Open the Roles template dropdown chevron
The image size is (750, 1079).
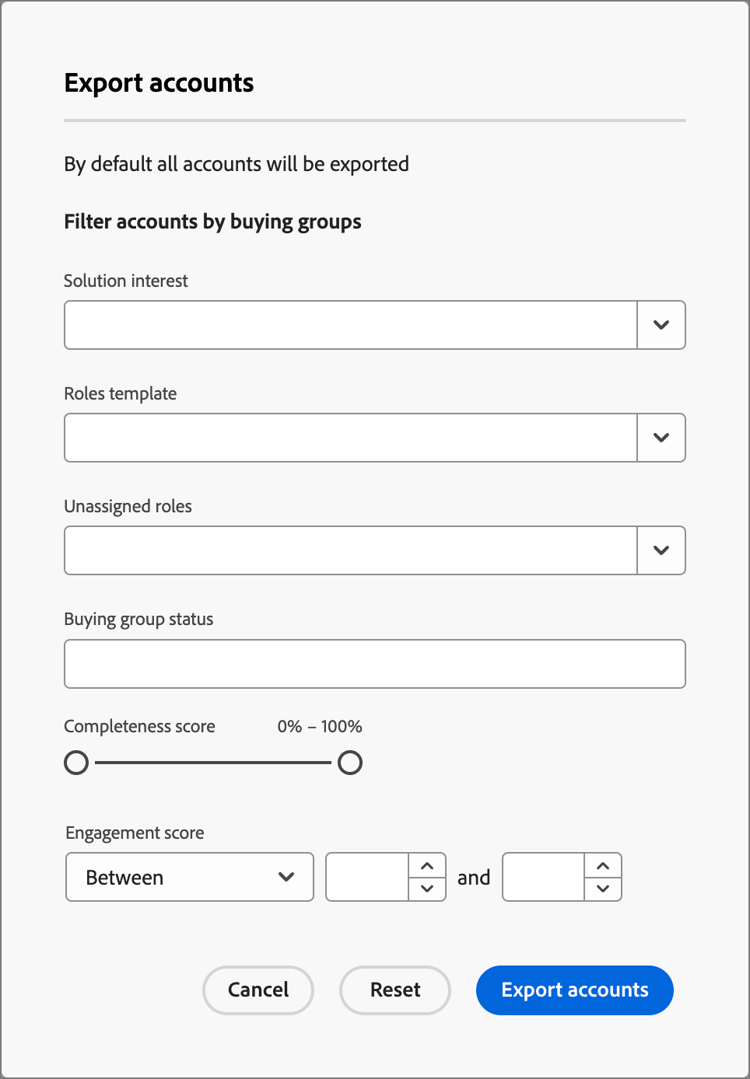pos(661,437)
